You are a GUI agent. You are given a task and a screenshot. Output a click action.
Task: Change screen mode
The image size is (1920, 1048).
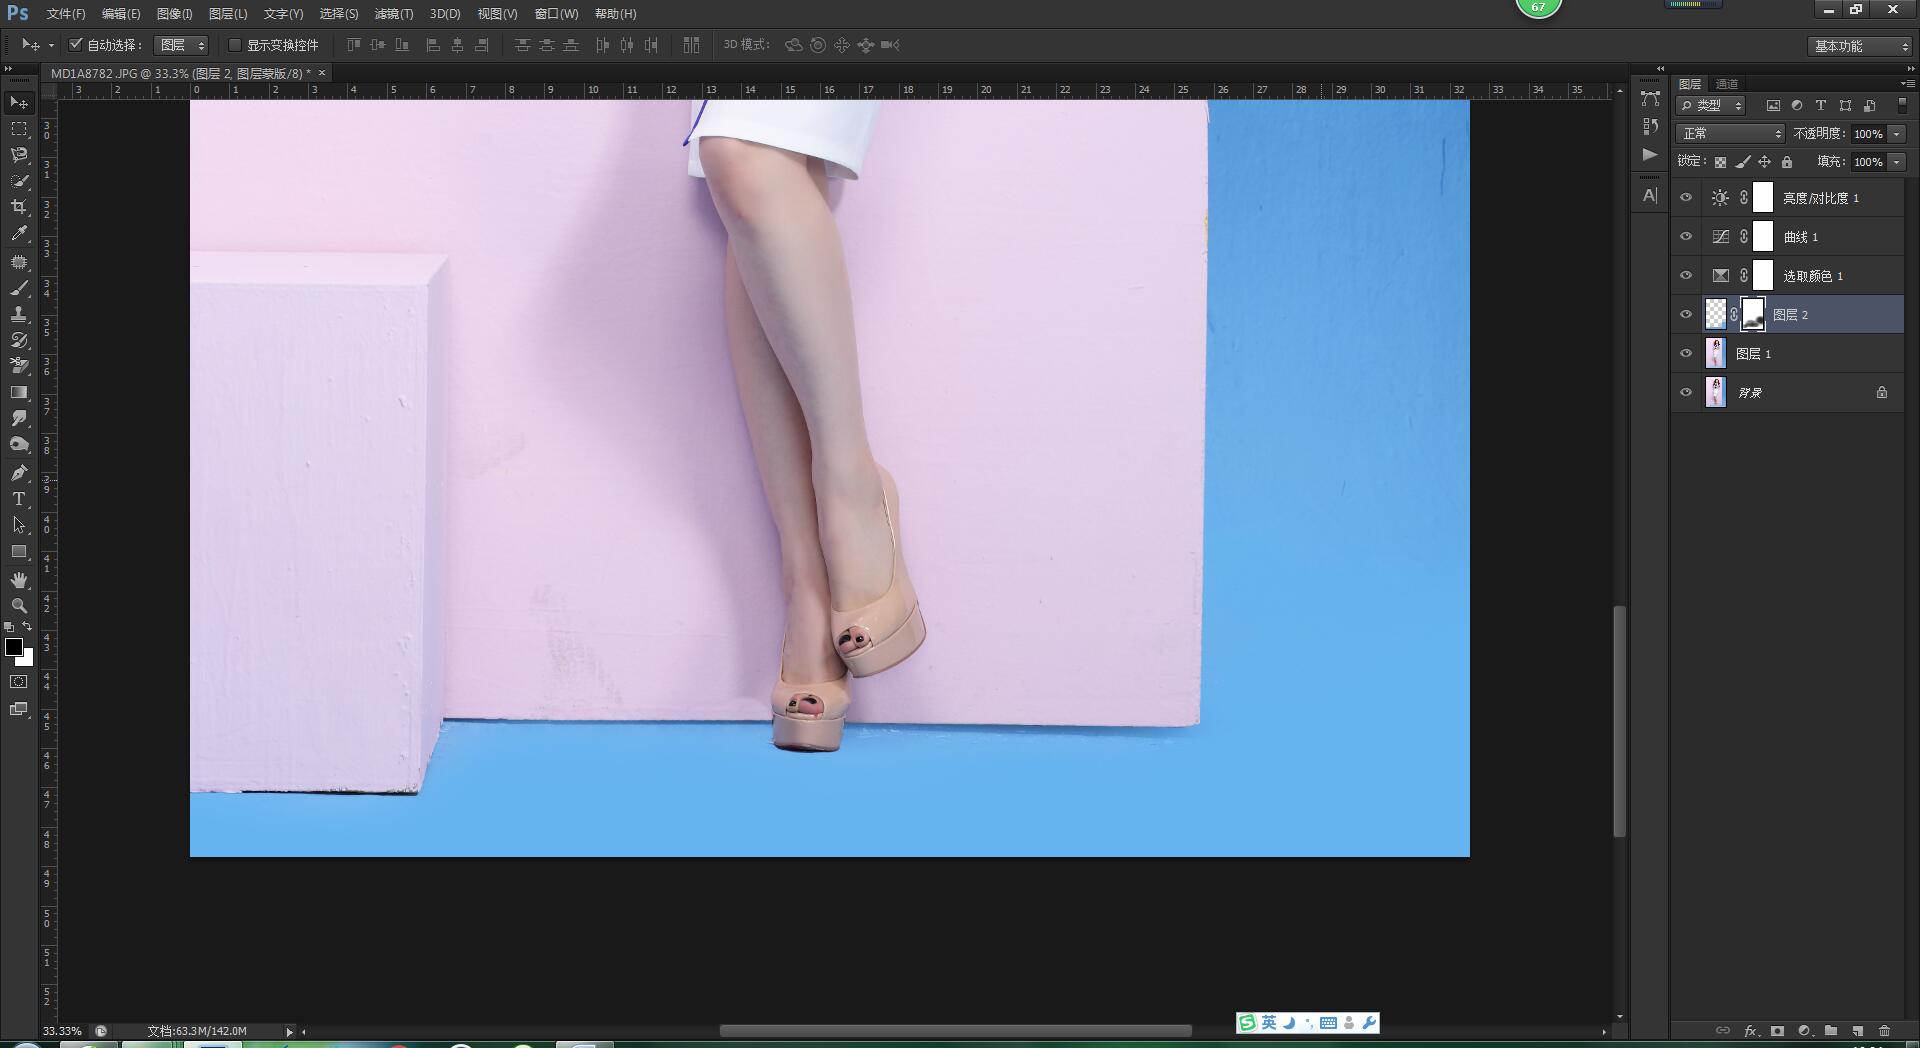pos(19,709)
